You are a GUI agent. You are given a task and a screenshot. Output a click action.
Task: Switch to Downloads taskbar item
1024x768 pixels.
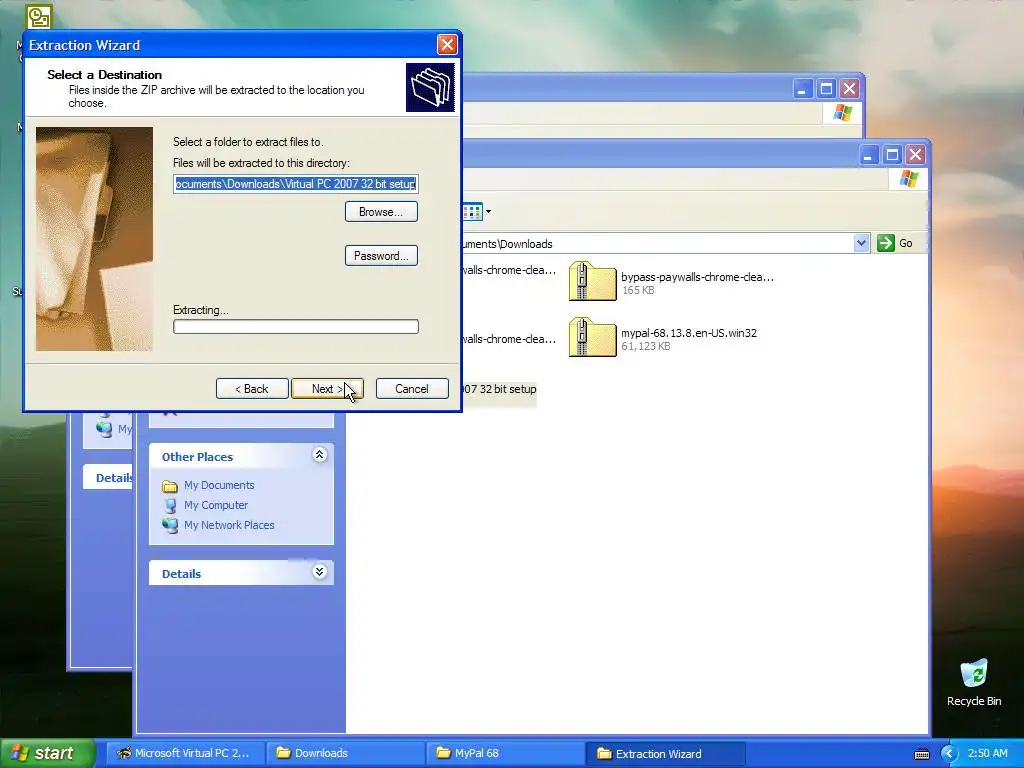(346, 753)
